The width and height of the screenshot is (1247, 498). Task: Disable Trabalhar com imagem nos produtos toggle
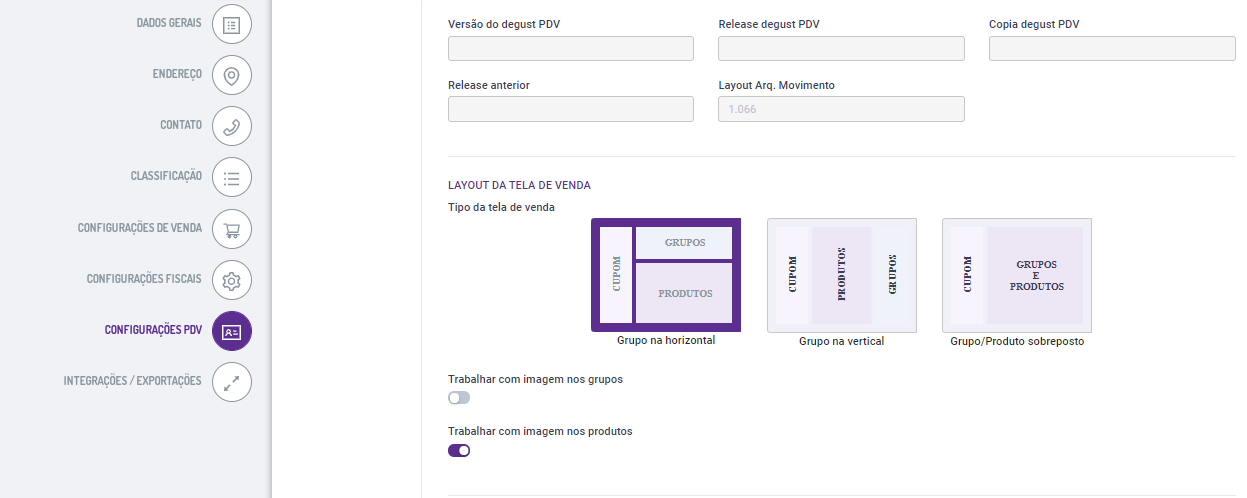[x=459, y=450]
